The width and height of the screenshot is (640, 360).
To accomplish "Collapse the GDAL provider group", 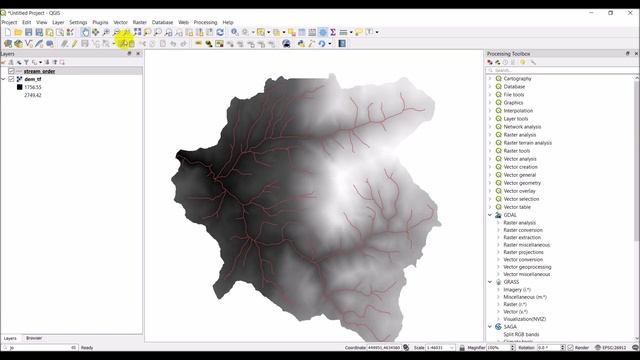I will pos(490,215).
